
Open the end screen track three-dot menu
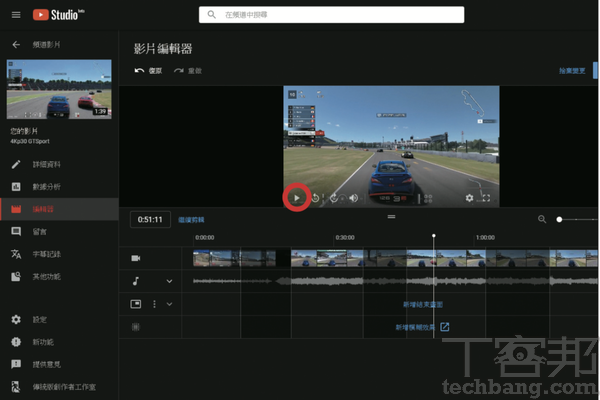[x=154, y=304]
